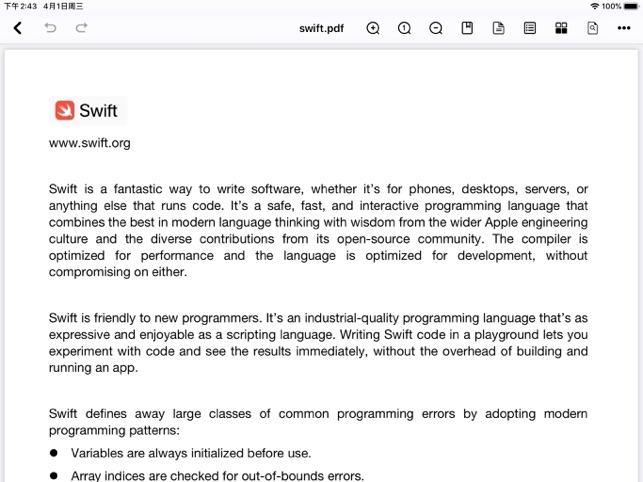Viewport: 643px width, 482px height.
Task: Zoom in with the plus magnifier
Action: (373, 28)
